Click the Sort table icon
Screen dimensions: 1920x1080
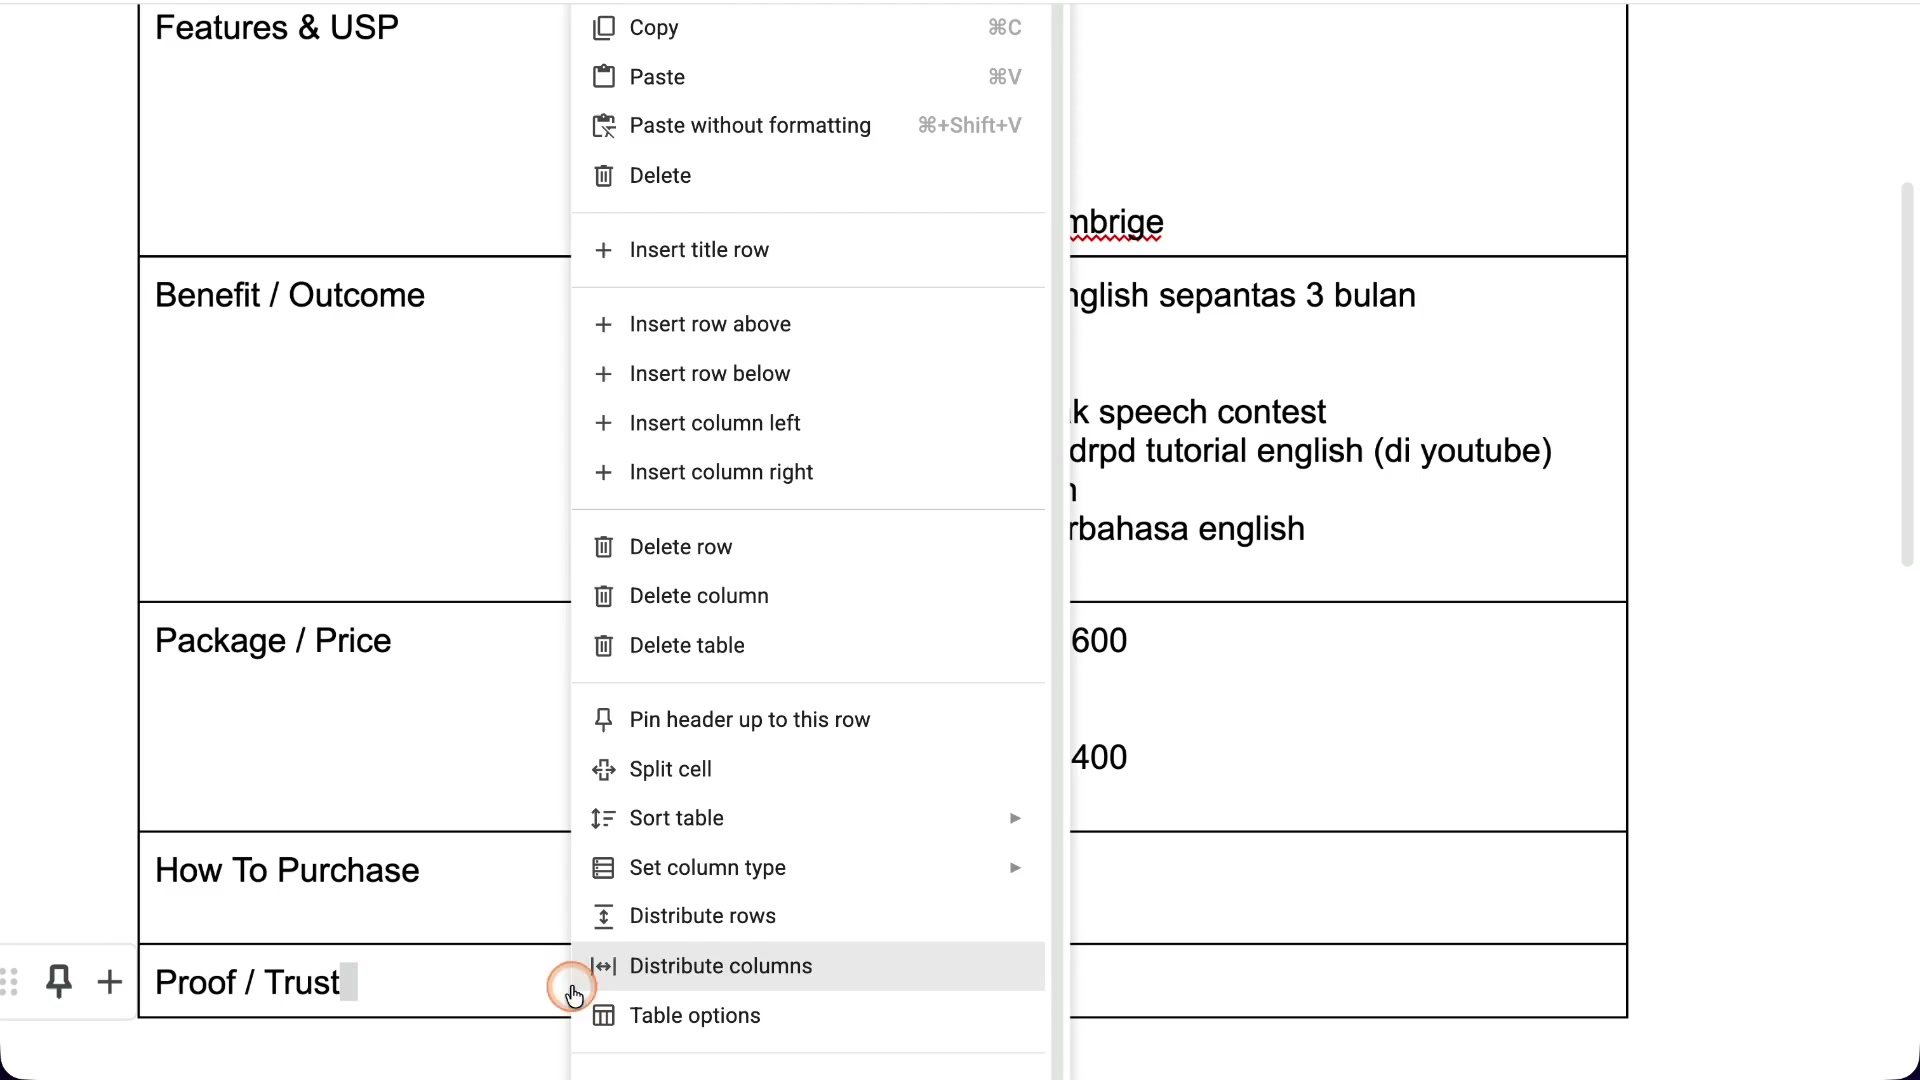(603, 818)
